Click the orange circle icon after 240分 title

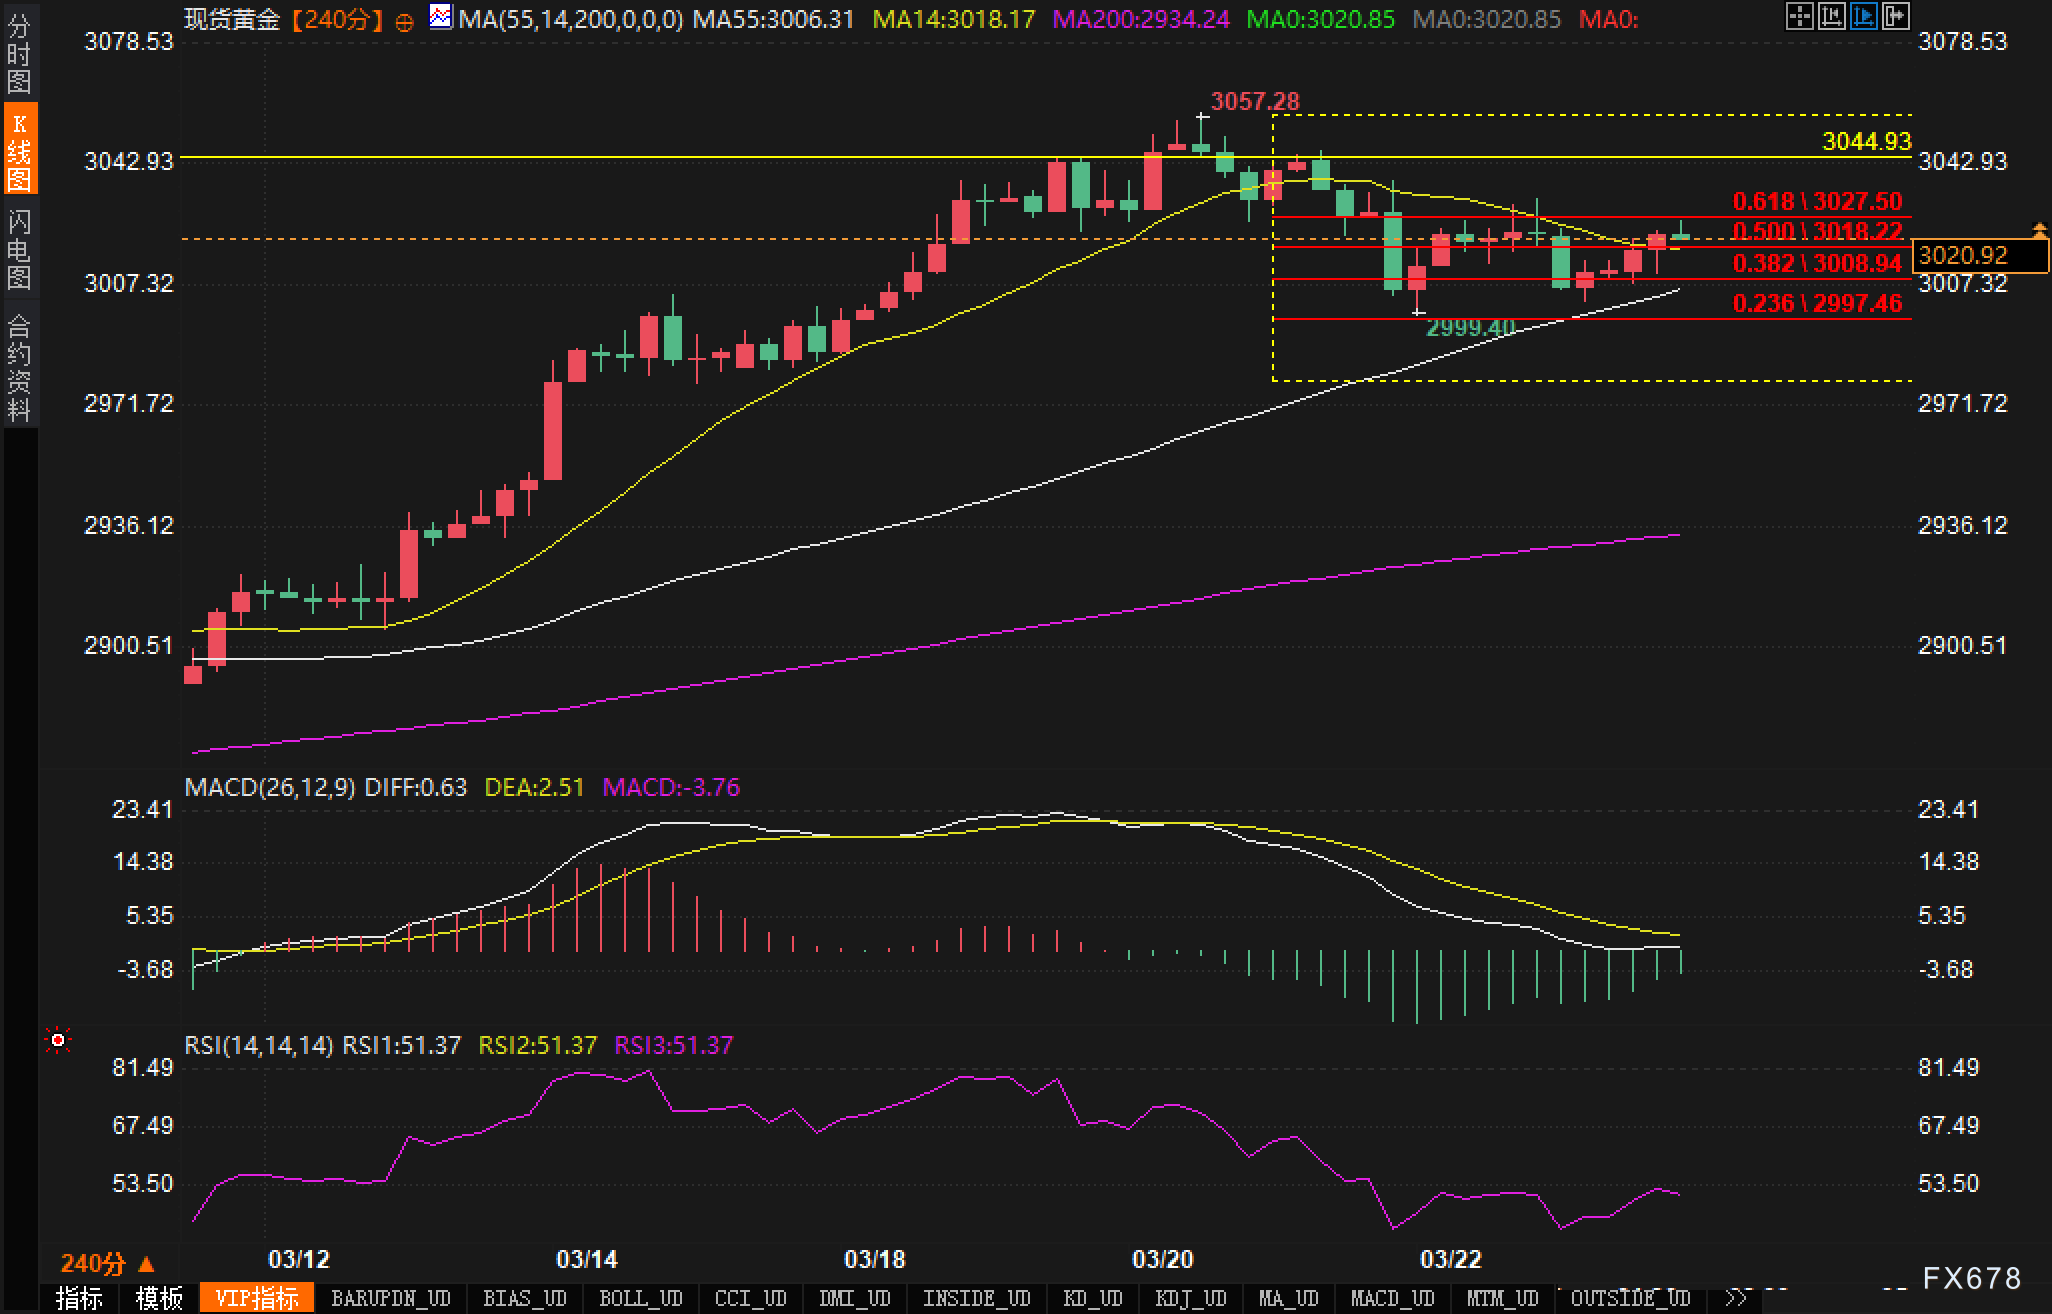[404, 22]
